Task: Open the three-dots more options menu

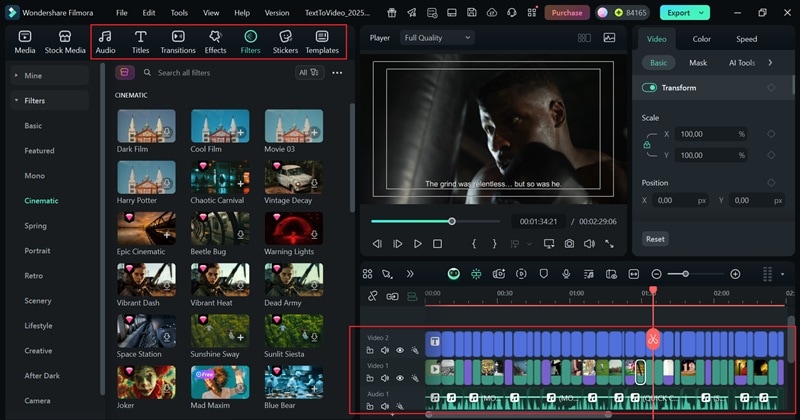Action: click(x=337, y=73)
